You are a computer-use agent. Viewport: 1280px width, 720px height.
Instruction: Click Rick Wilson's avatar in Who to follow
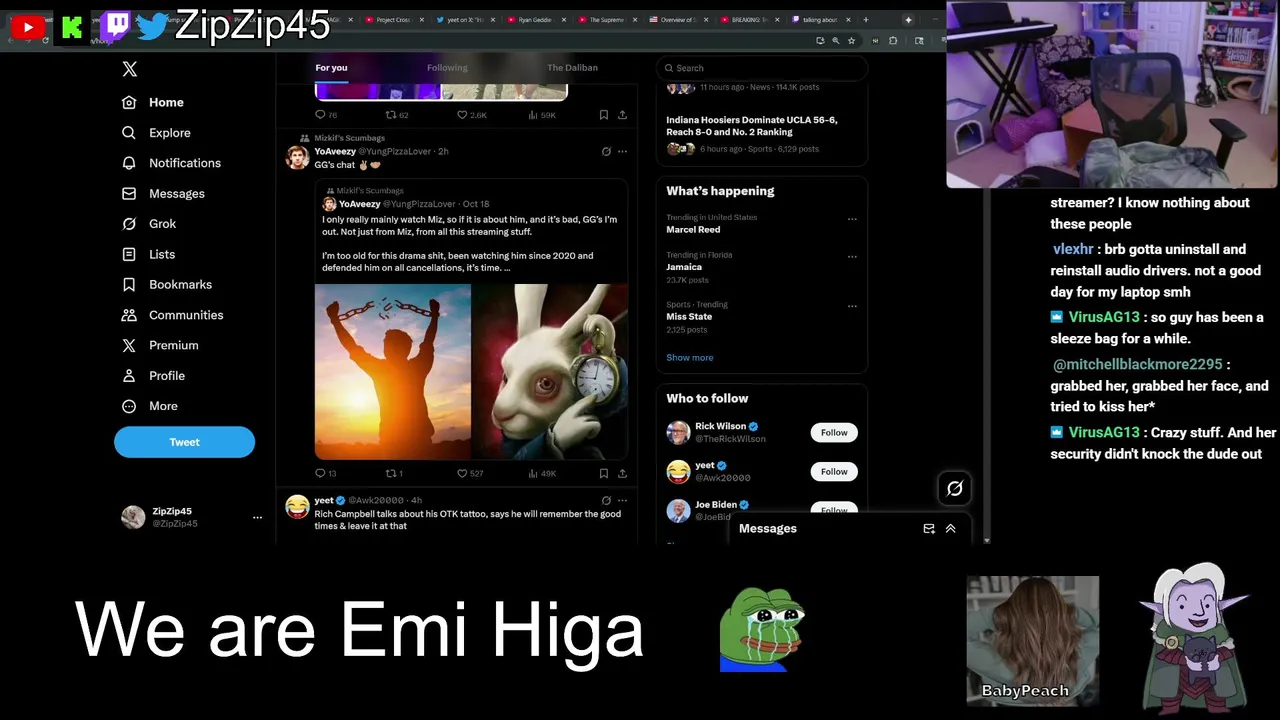pos(678,433)
